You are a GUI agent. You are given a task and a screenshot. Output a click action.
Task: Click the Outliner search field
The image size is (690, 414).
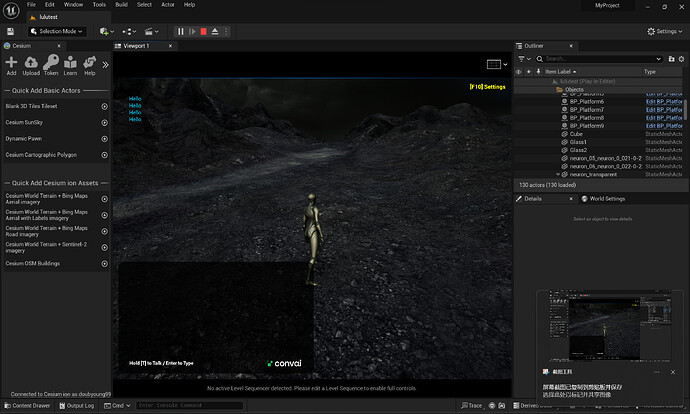point(599,59)
